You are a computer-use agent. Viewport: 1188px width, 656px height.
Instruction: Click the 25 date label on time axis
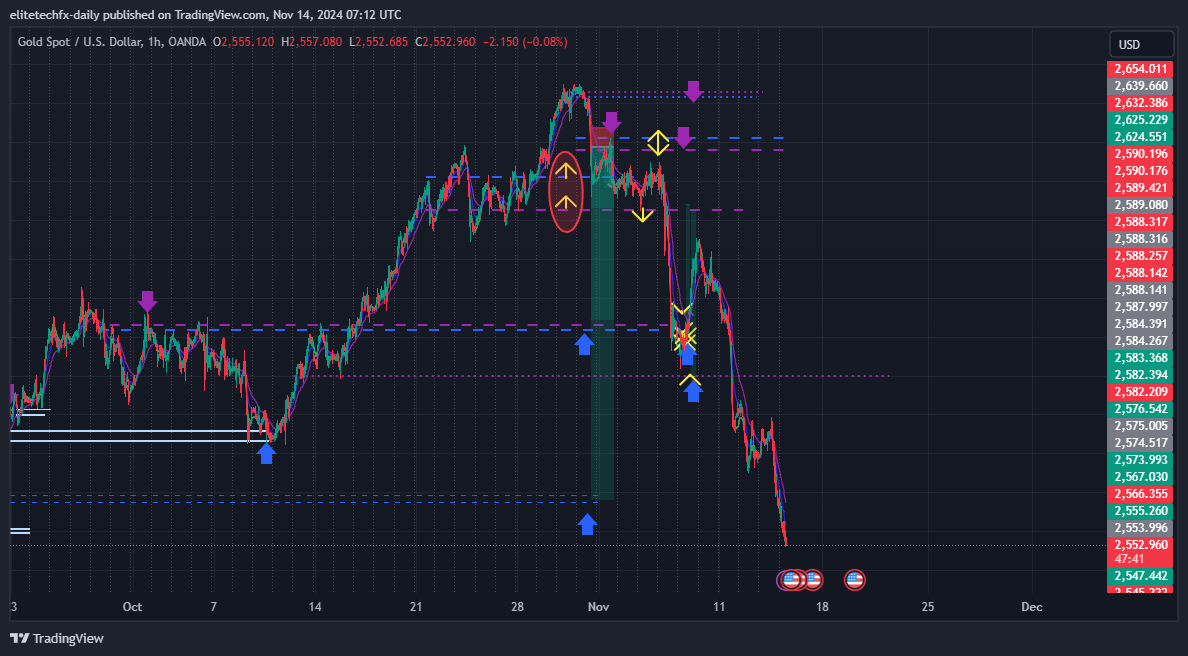pyautogui.click(x=928, y=607)
